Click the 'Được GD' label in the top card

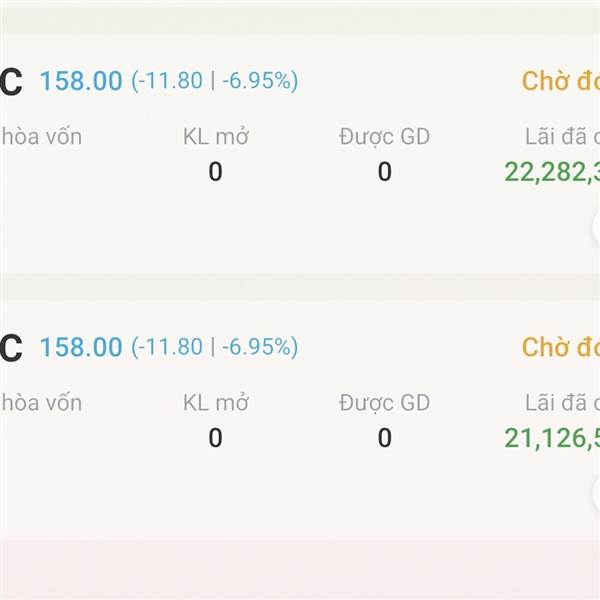point(384,137)
